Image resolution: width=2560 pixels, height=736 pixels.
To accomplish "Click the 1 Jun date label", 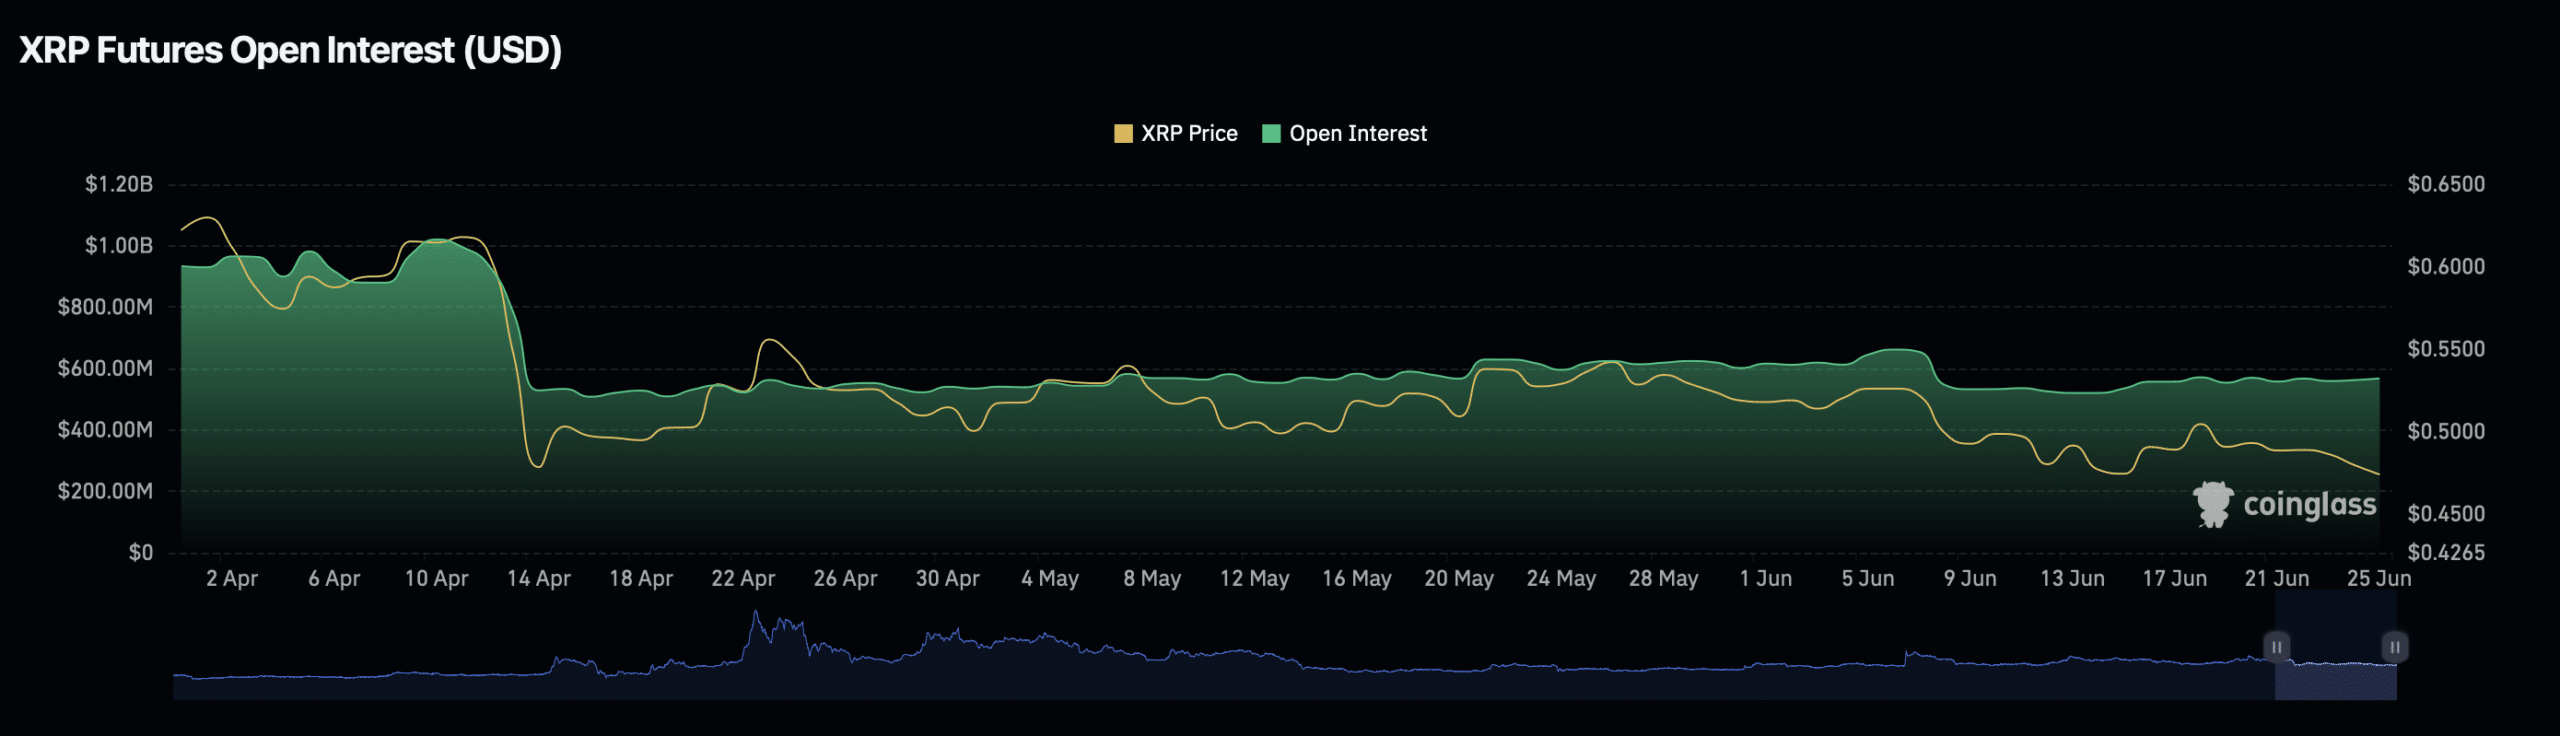I will click(x=1766, y=578).
